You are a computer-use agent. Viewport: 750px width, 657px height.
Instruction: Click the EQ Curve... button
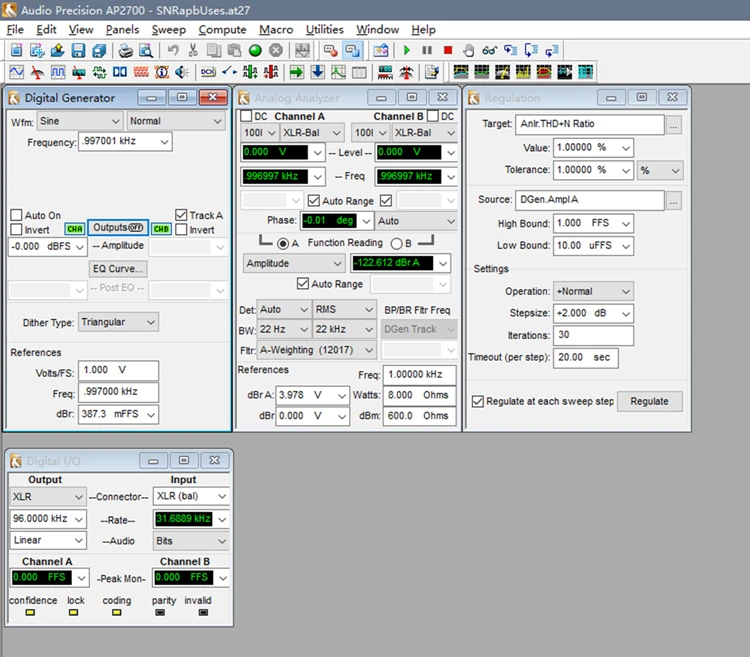pos(118,269)
